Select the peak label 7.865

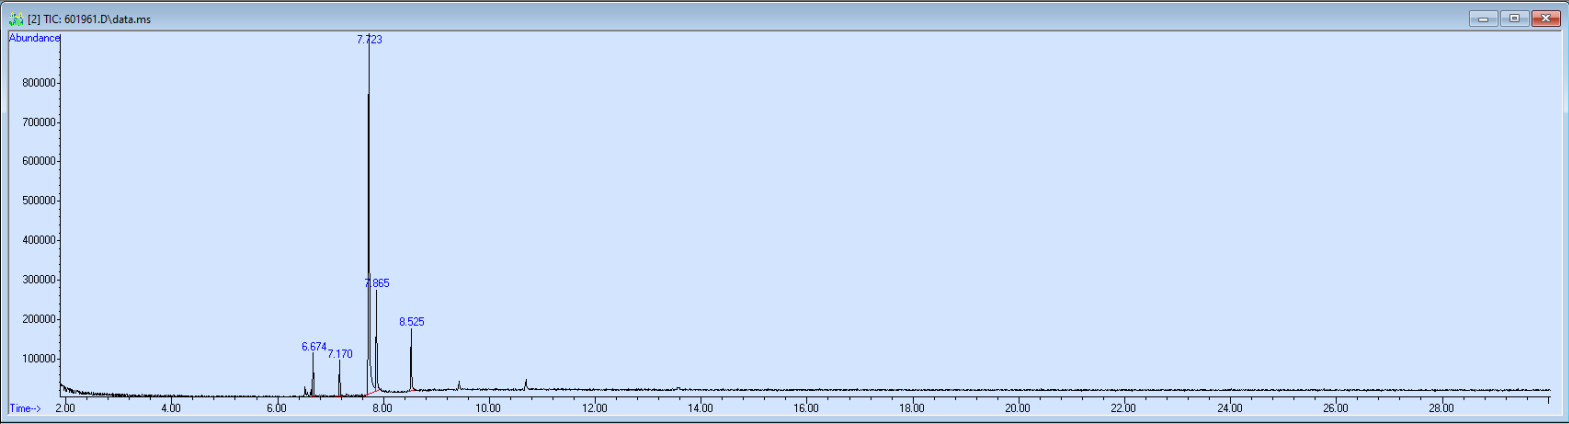[x=377, y=283]
